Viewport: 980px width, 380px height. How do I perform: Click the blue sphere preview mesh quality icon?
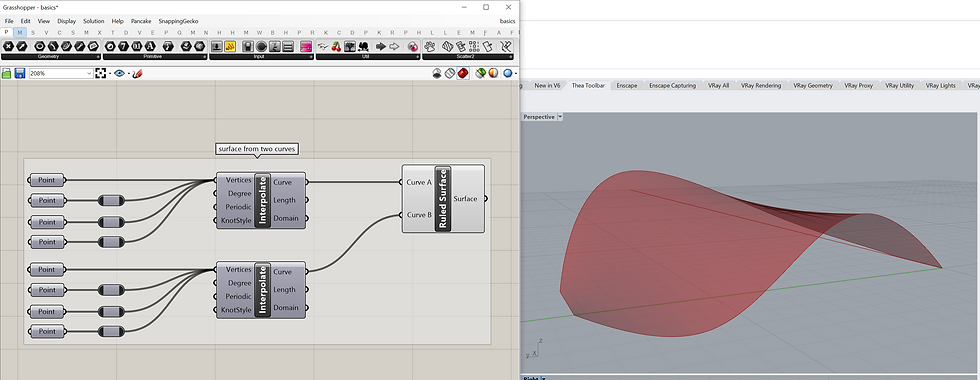click(508, 73)
